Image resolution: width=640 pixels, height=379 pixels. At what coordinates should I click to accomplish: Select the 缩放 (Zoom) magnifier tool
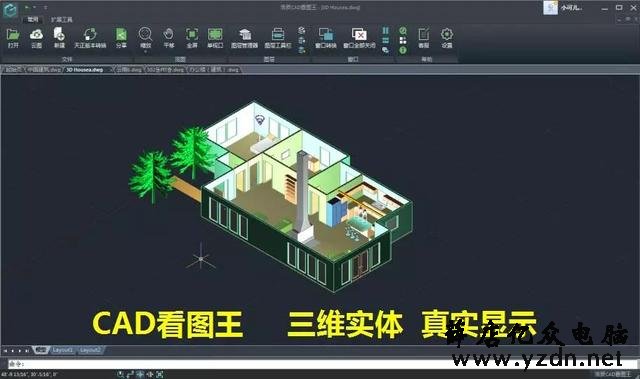(x=145, y=34)
